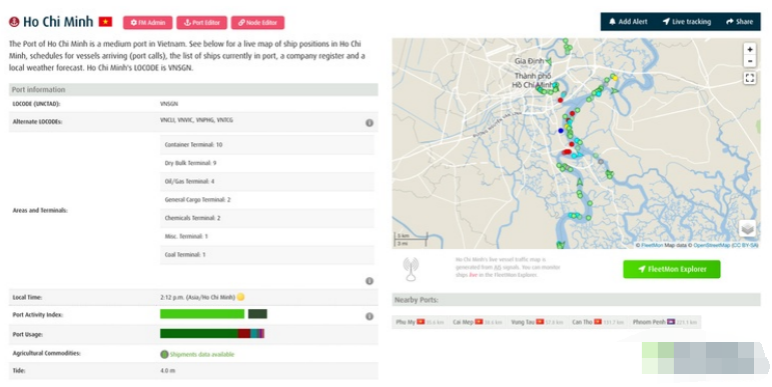Open the Port Editor button
The width and height of the screenshot is (772, 387).
pyautogui.click(x=202, y=23)
